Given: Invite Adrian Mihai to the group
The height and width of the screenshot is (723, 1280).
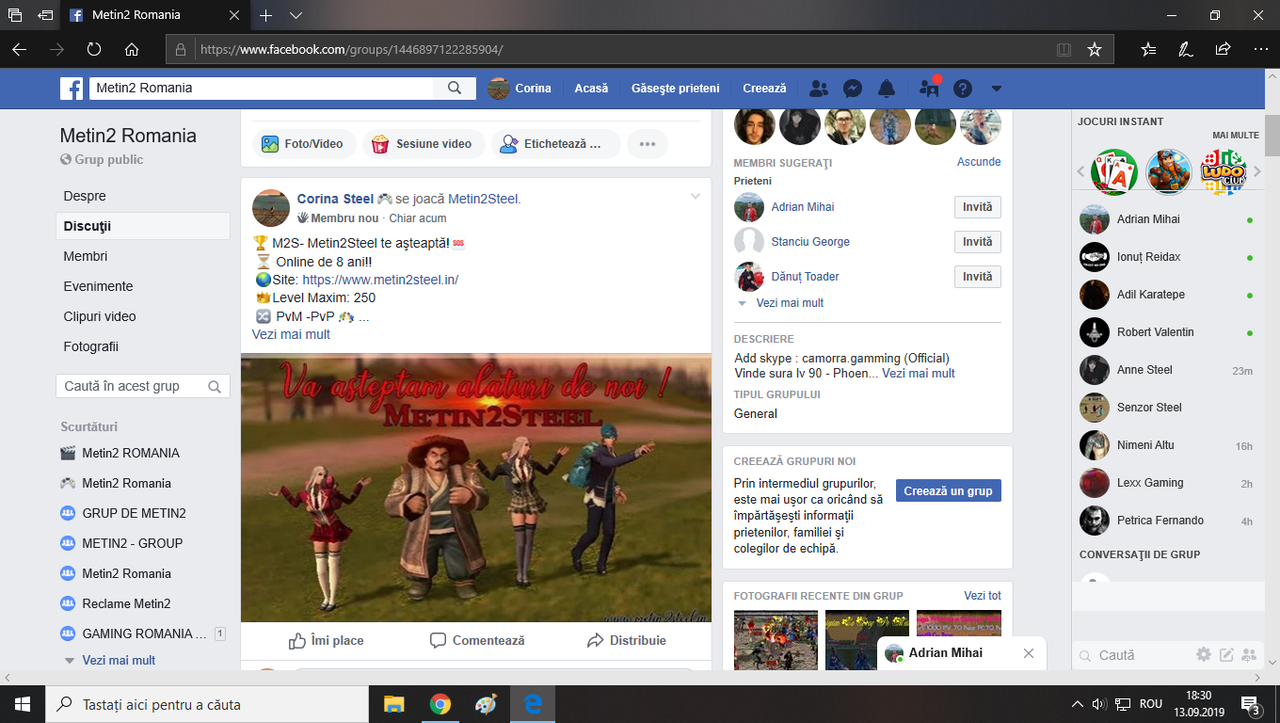Looking at the screenshot, I should point(977,207).
